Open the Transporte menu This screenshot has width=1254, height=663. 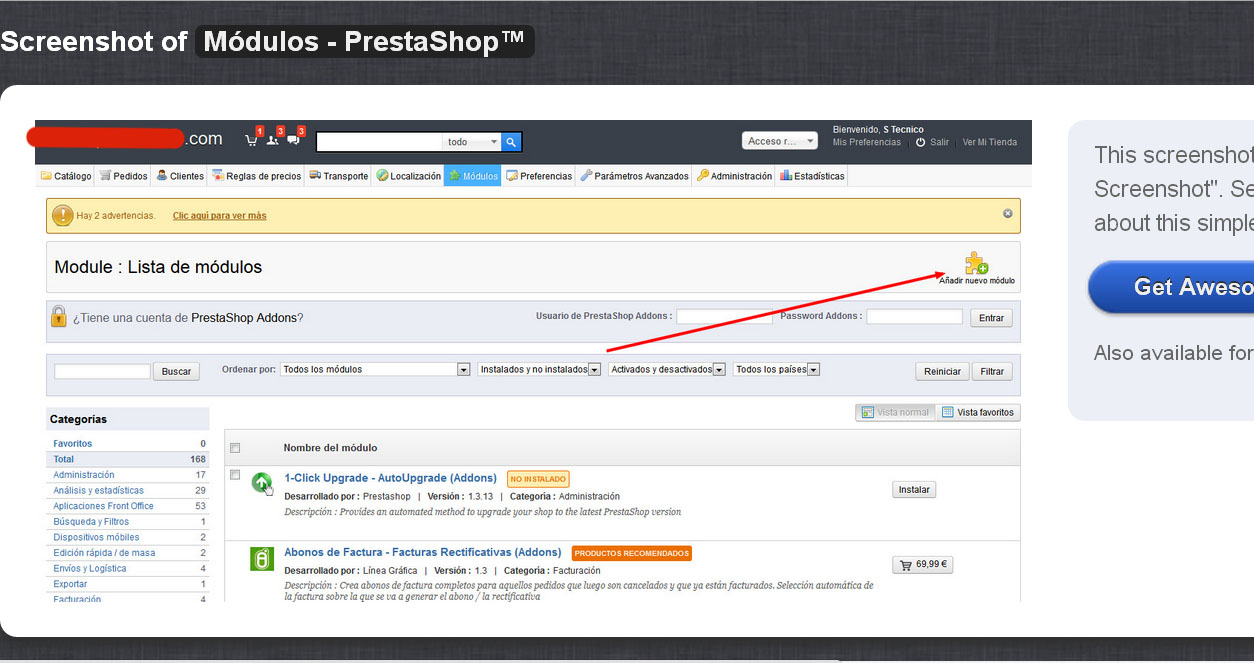338,176
